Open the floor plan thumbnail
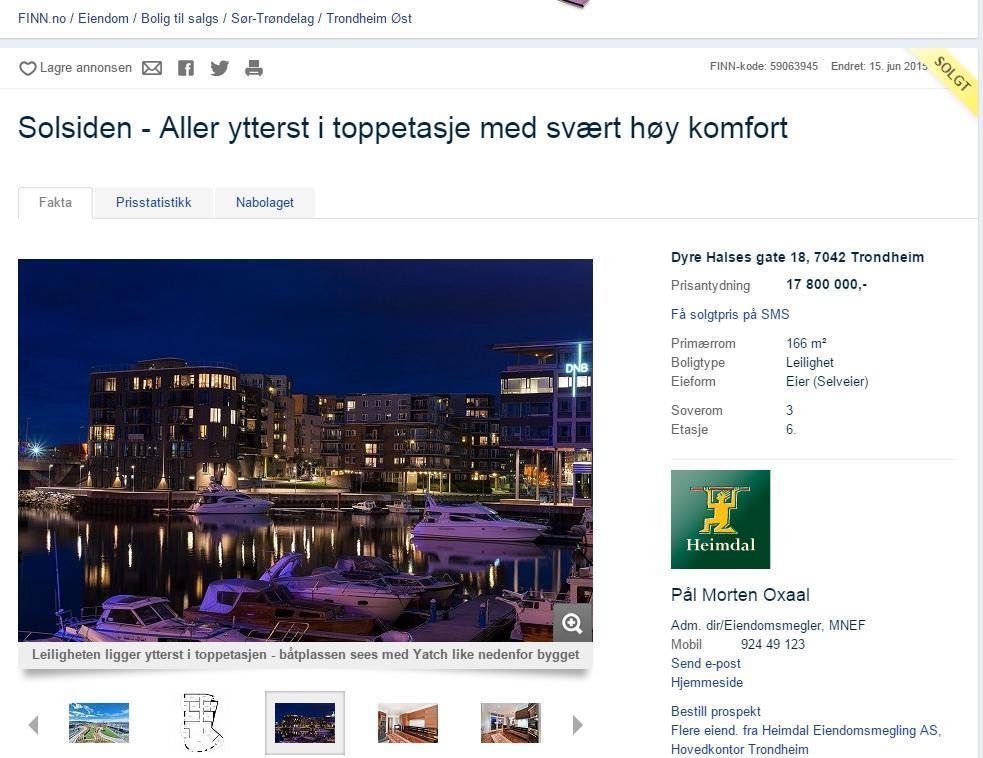This screenshot has width=983, height=758. [x=202, y=723]
